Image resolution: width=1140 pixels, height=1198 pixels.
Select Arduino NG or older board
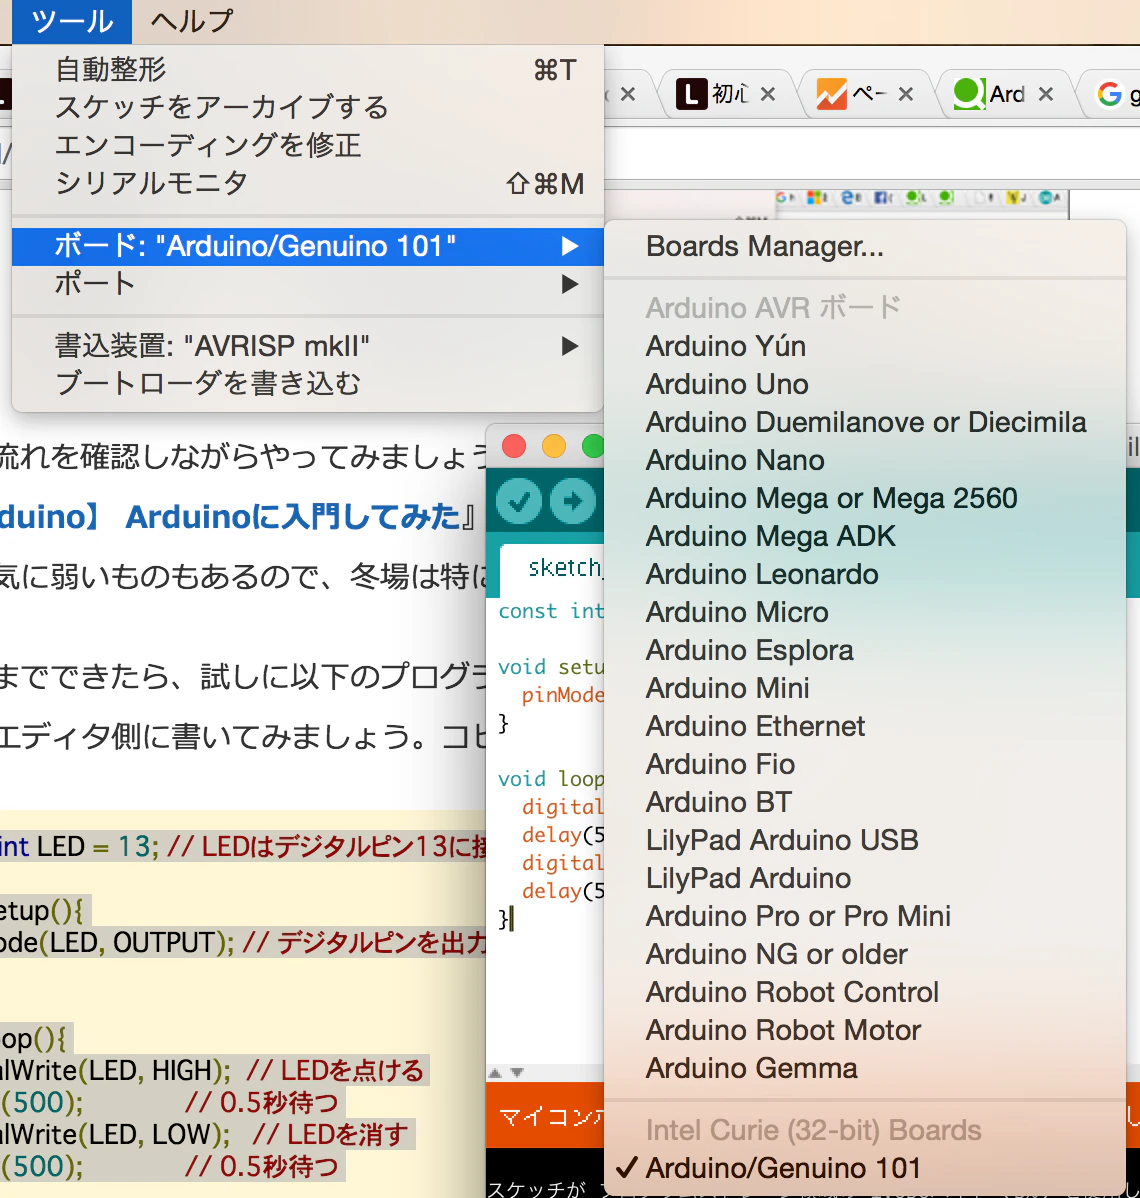(x=865, y=954)
